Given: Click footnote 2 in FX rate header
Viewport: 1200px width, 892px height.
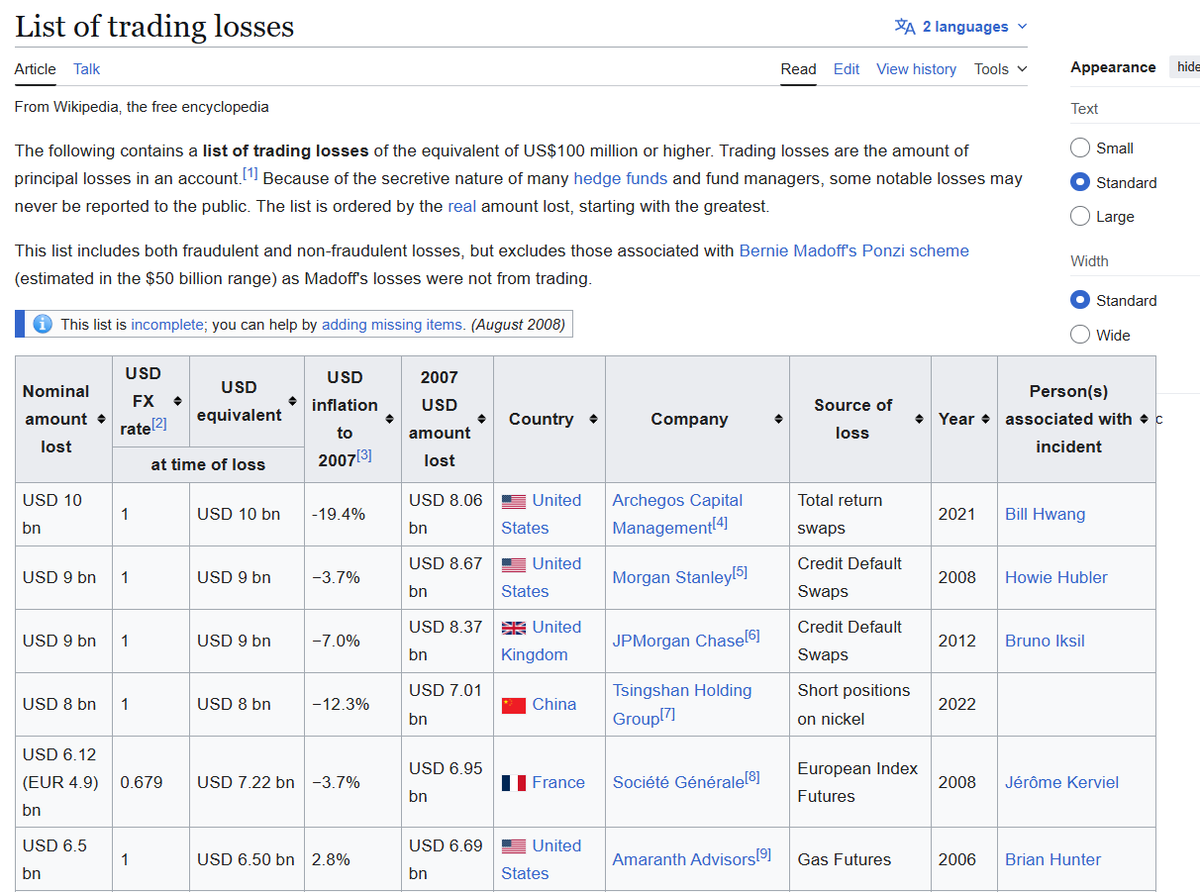Looking at the screenshot, I should 159,424.
